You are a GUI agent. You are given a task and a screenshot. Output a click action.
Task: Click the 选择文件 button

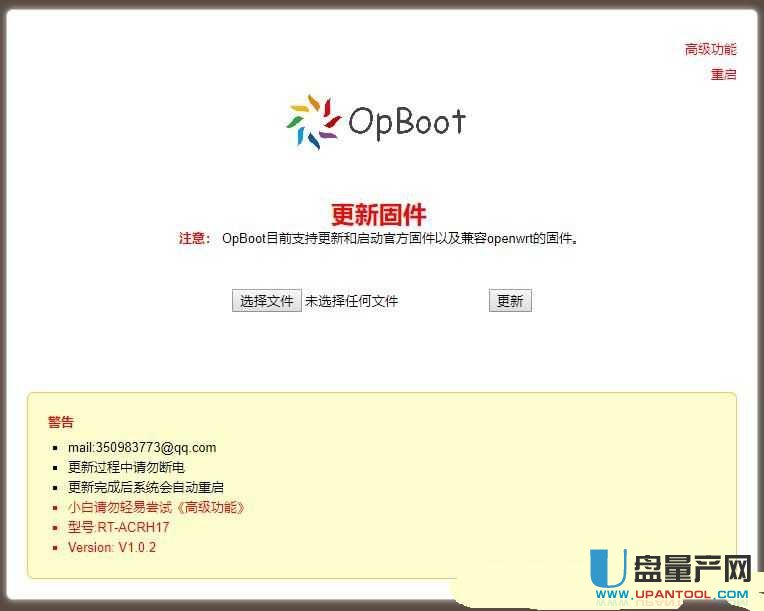[266, 301]
